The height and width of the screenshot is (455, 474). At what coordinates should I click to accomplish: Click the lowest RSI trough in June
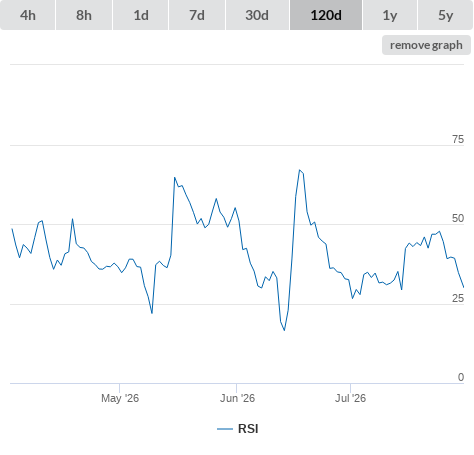click(284, 330)
